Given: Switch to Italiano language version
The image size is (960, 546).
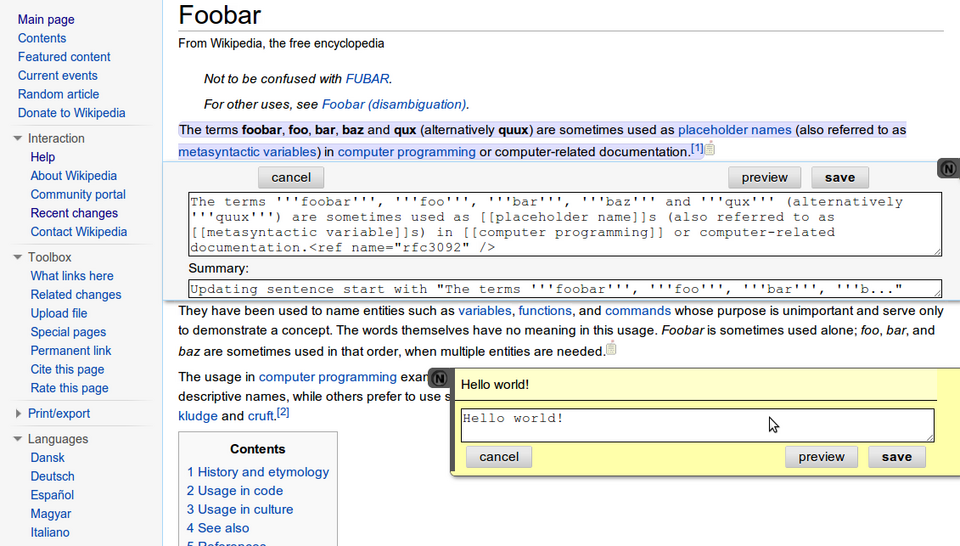Looking at the screenshot, I should (x=50, y=533).
